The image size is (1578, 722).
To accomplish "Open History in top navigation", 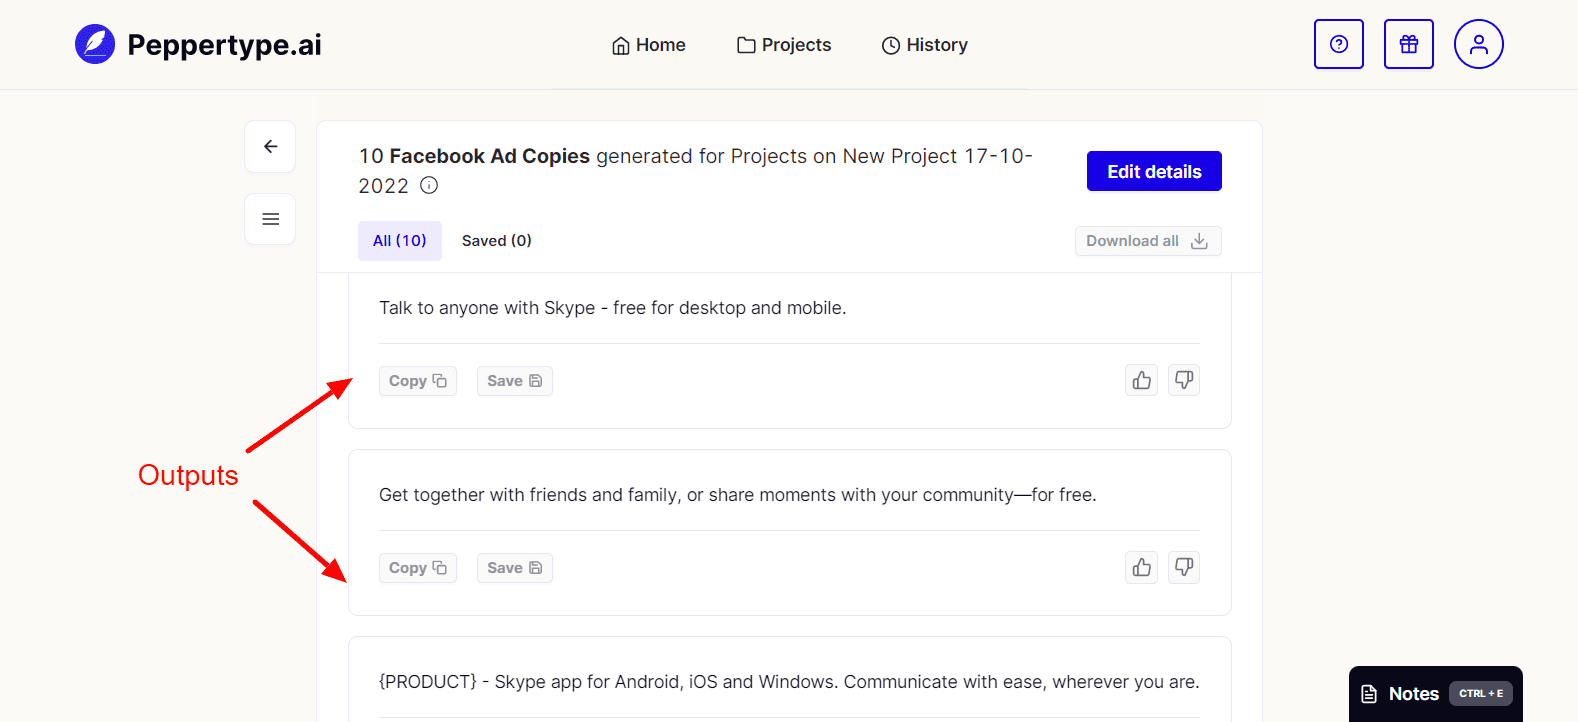I will point(924,45).
